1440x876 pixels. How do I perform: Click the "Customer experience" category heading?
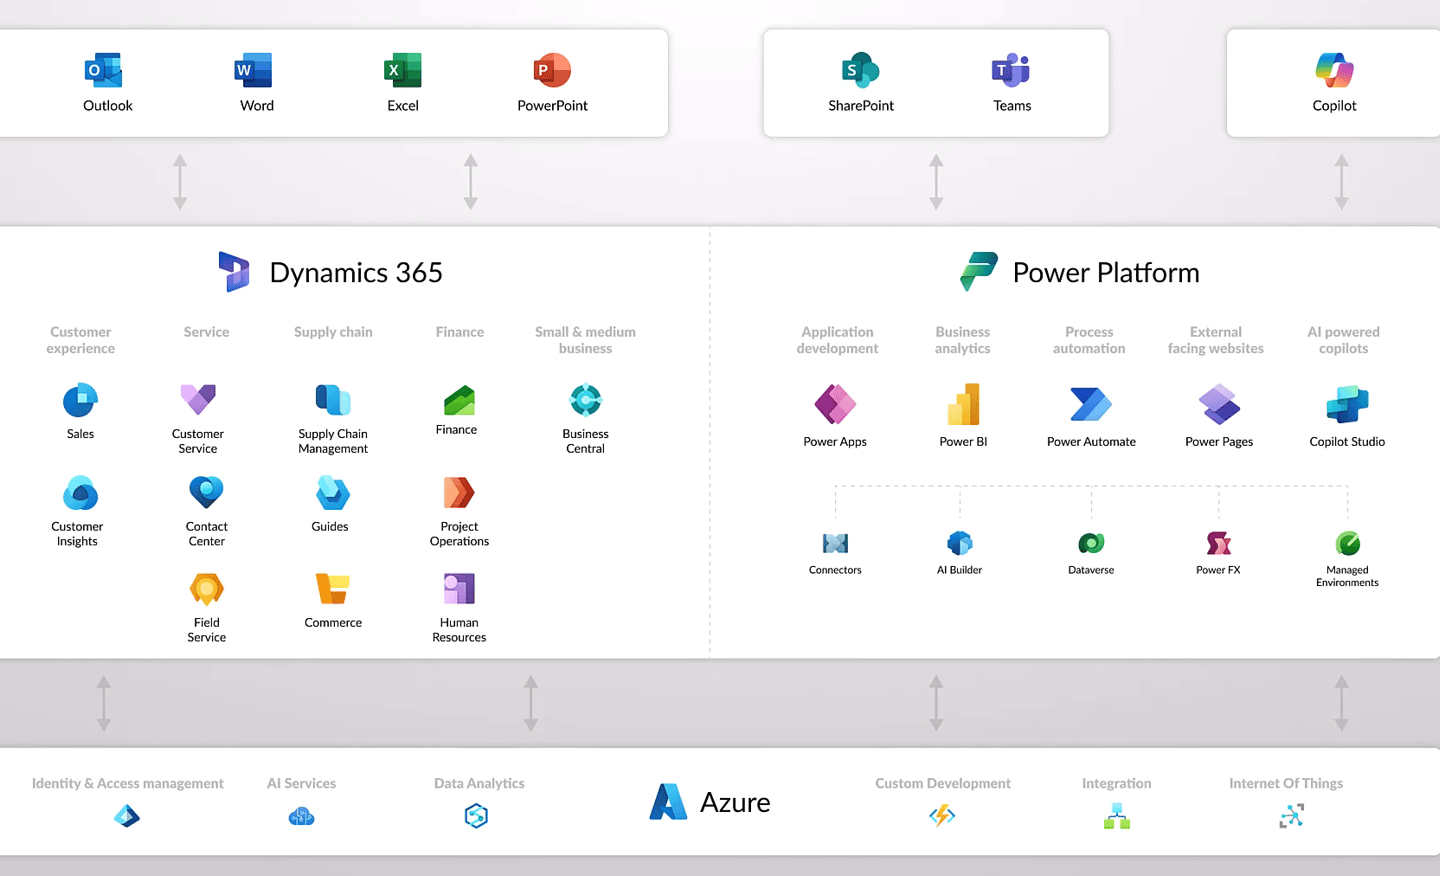coord(81,340)
